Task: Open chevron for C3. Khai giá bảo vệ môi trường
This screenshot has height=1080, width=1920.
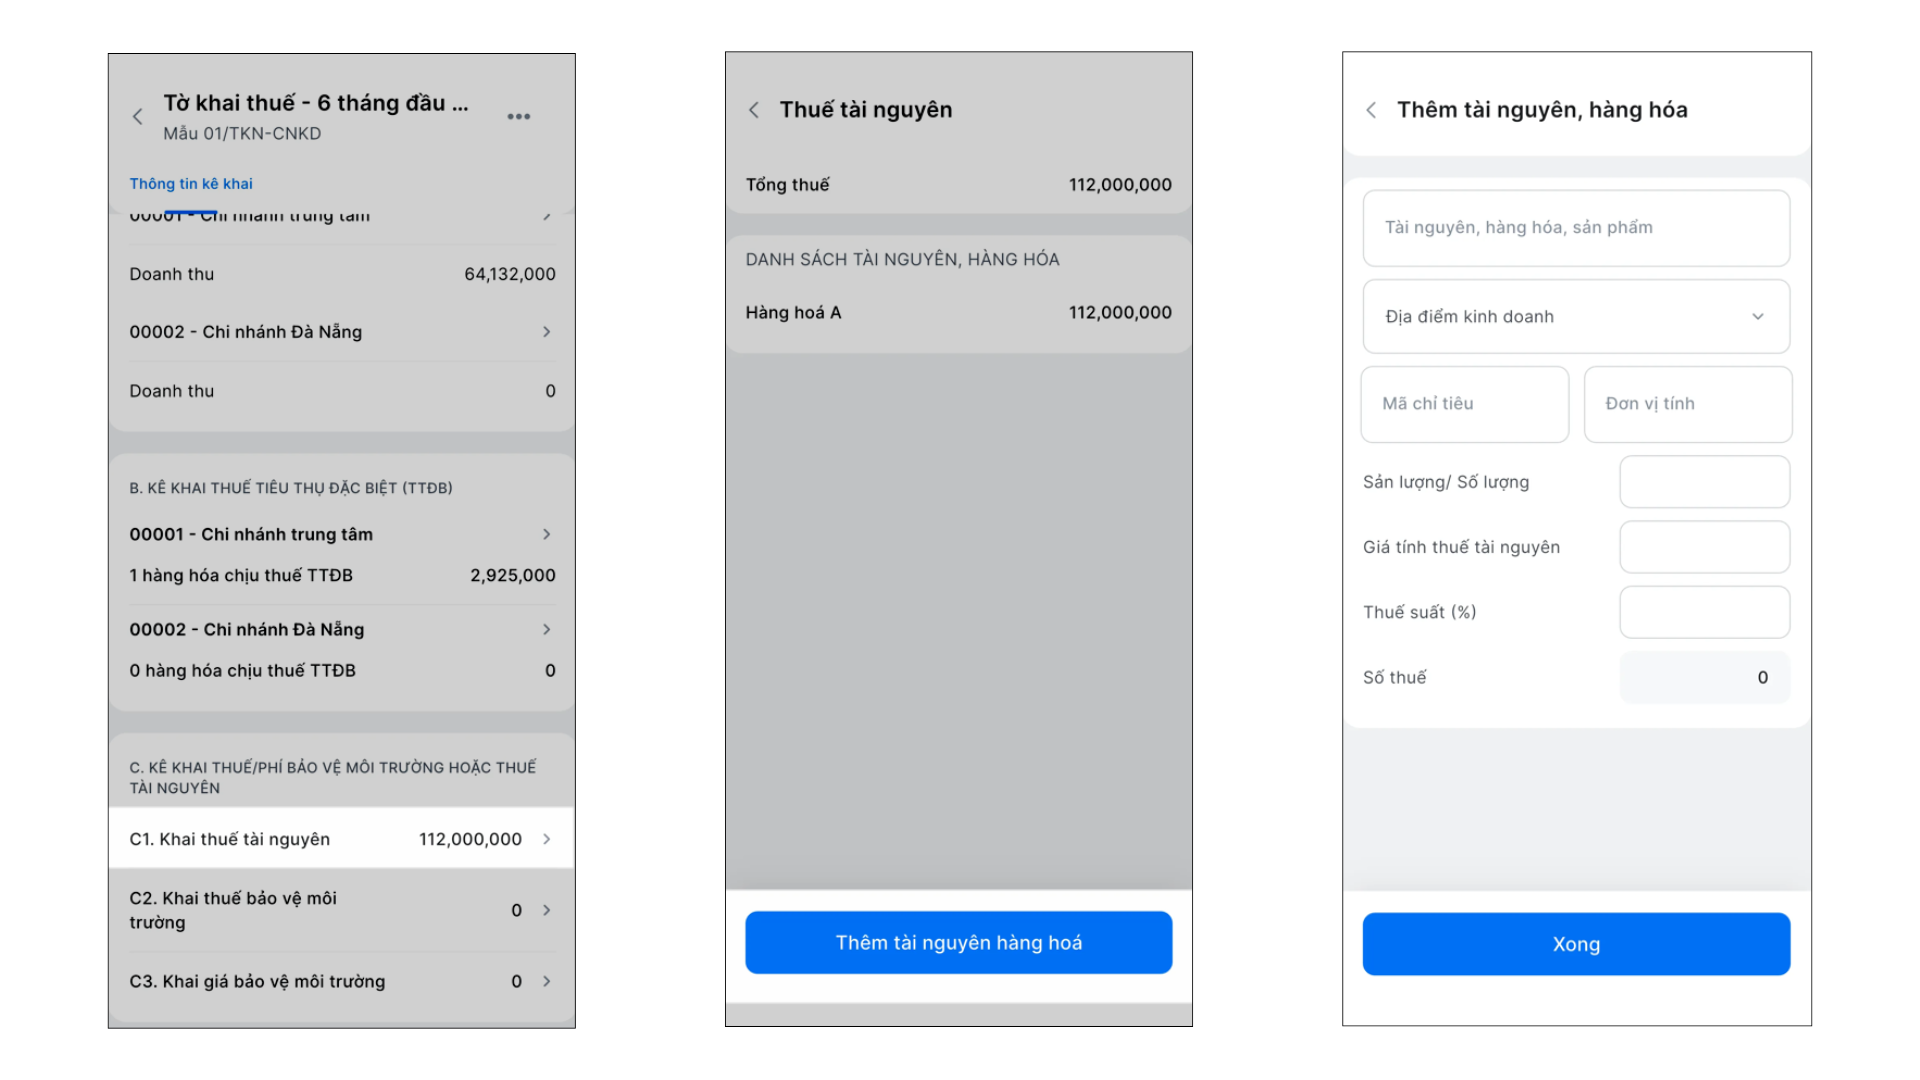Action: [547, 981]
